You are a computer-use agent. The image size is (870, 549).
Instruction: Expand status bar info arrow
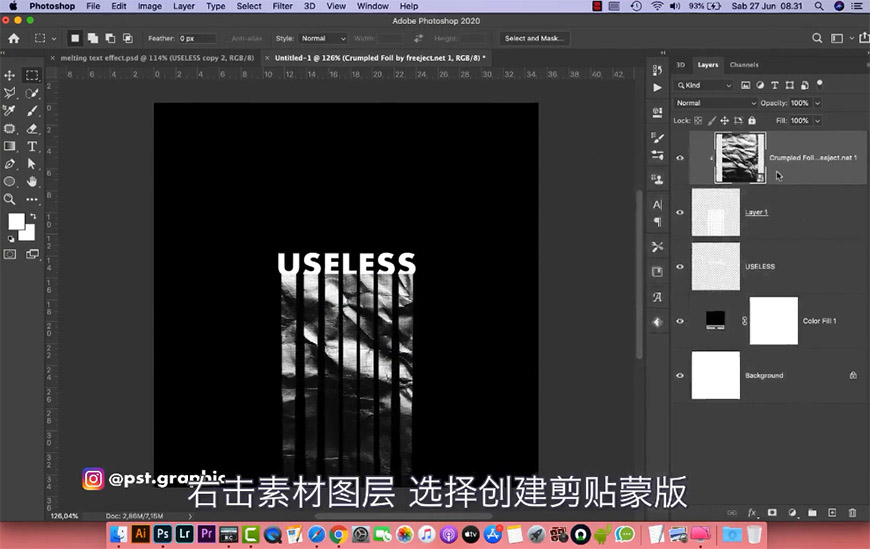(x=190, y=516)
